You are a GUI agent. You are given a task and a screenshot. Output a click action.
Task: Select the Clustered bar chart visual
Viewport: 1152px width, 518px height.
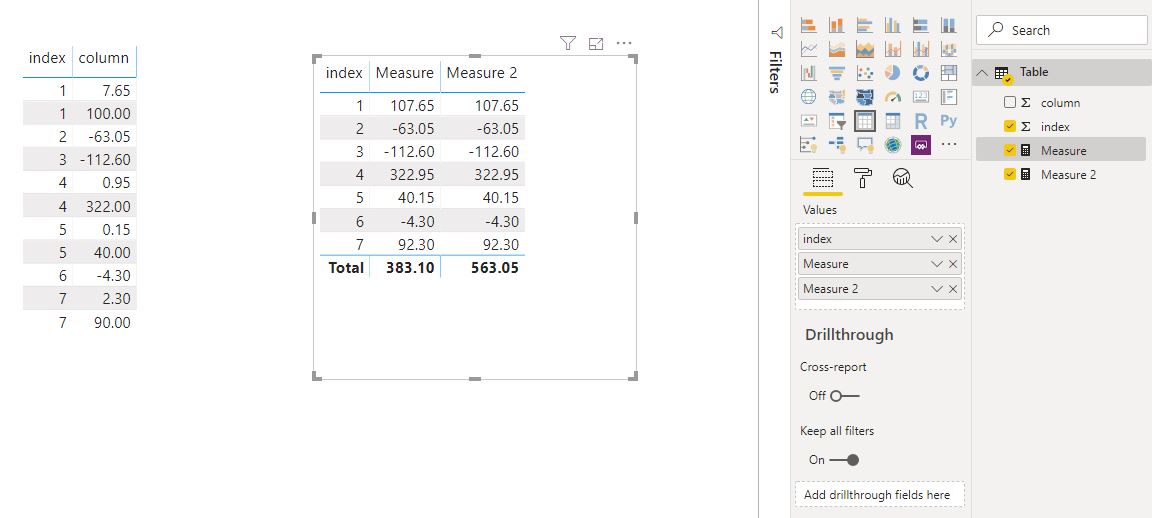865,26
